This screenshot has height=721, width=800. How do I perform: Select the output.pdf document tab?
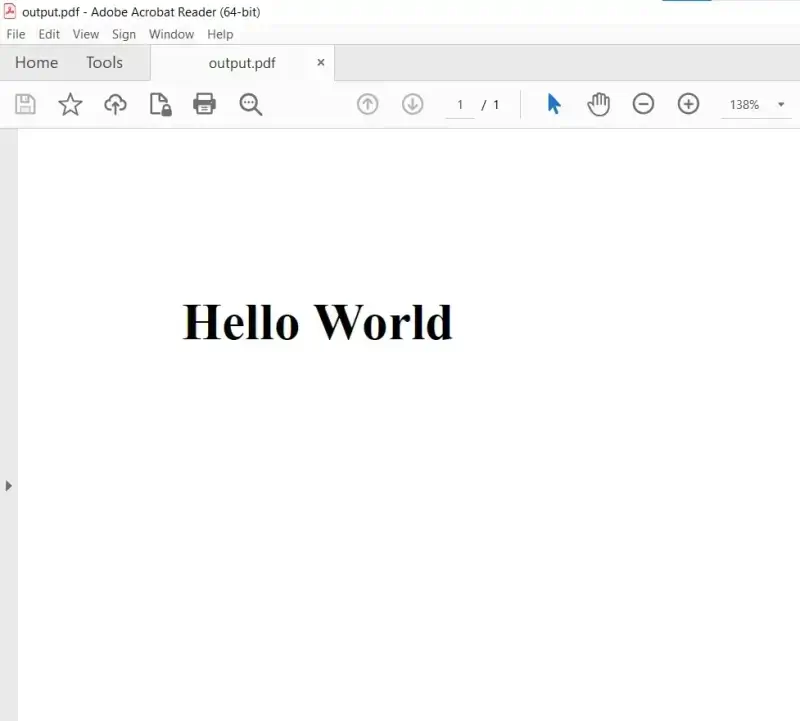[242, 63]
